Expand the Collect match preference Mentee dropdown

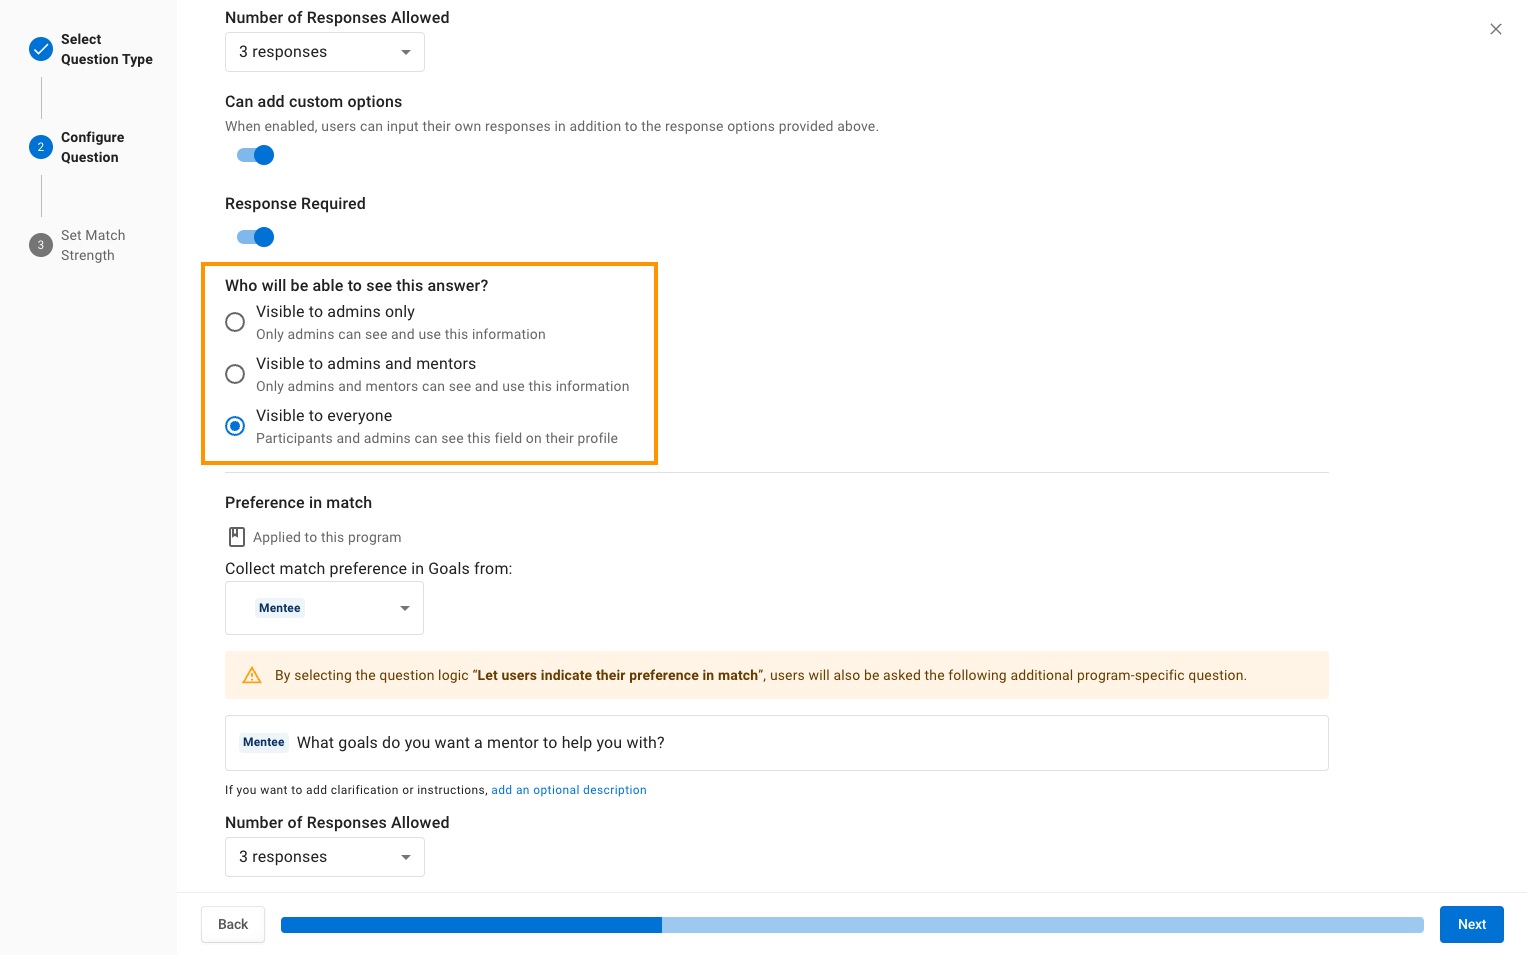tap(325, 608)
